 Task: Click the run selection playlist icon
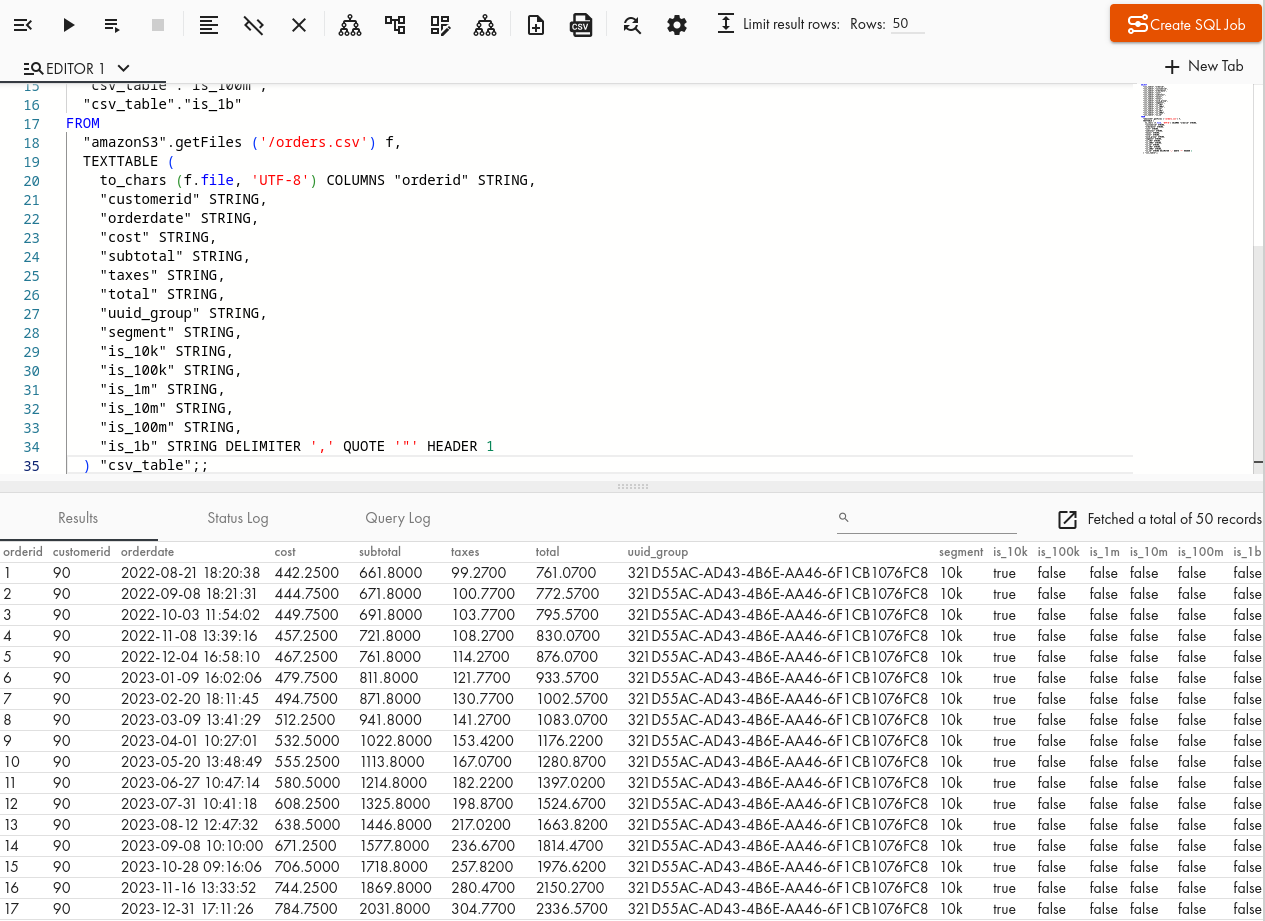pos(113,25)
